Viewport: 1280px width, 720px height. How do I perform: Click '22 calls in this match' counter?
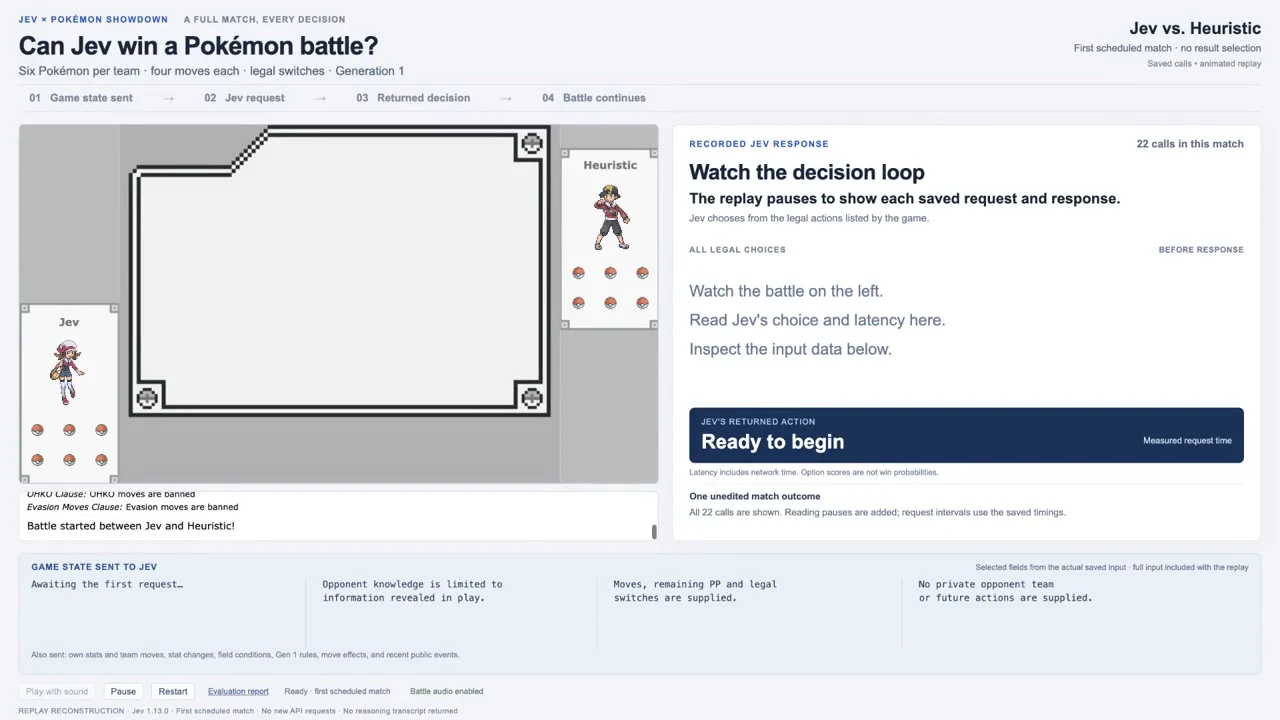[1190, 144]
